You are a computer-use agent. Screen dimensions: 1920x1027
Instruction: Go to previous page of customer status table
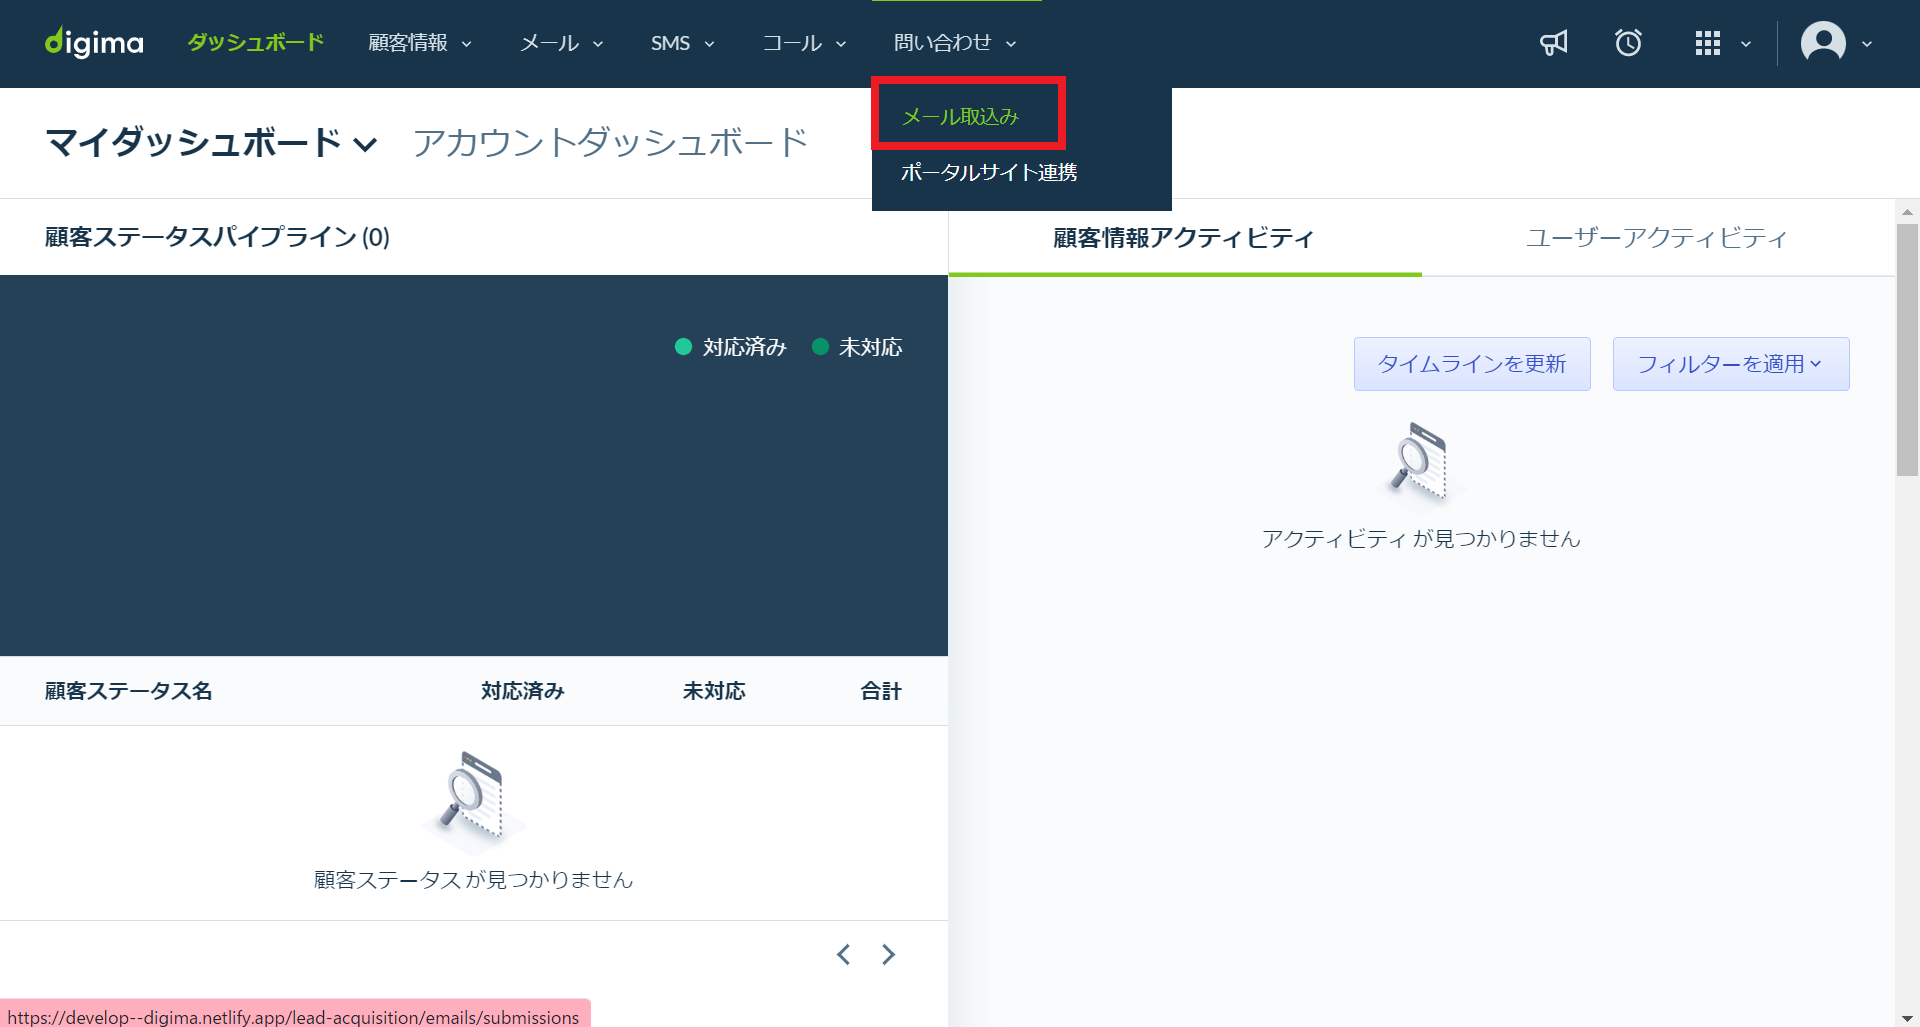click(x=844, y=955)
